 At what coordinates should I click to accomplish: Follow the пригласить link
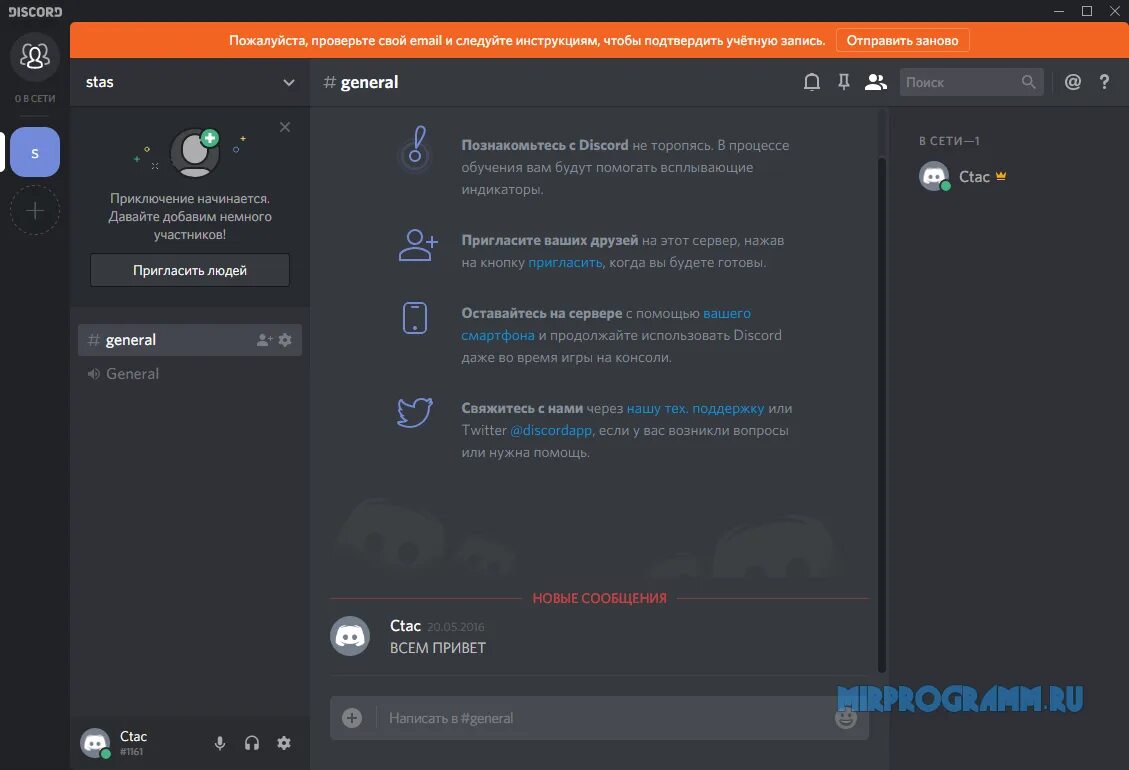[565, 262]
